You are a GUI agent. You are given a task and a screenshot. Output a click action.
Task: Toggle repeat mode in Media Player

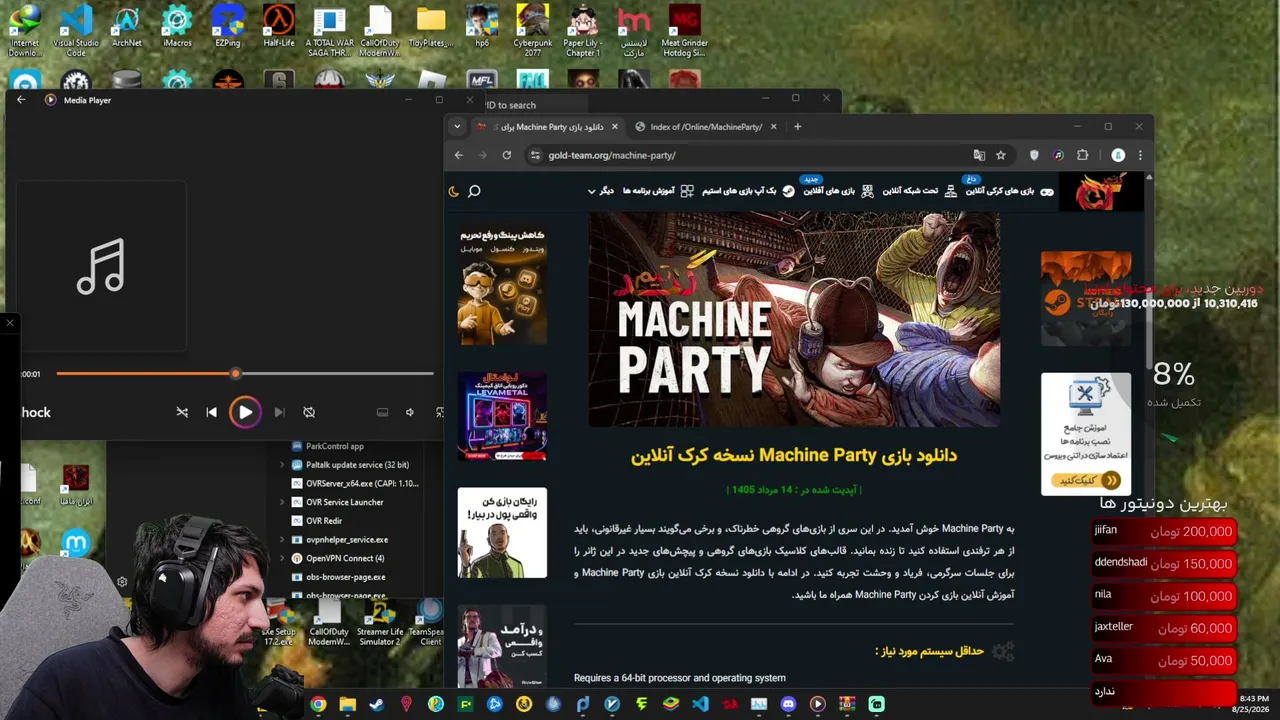click(x=309, y=412)
